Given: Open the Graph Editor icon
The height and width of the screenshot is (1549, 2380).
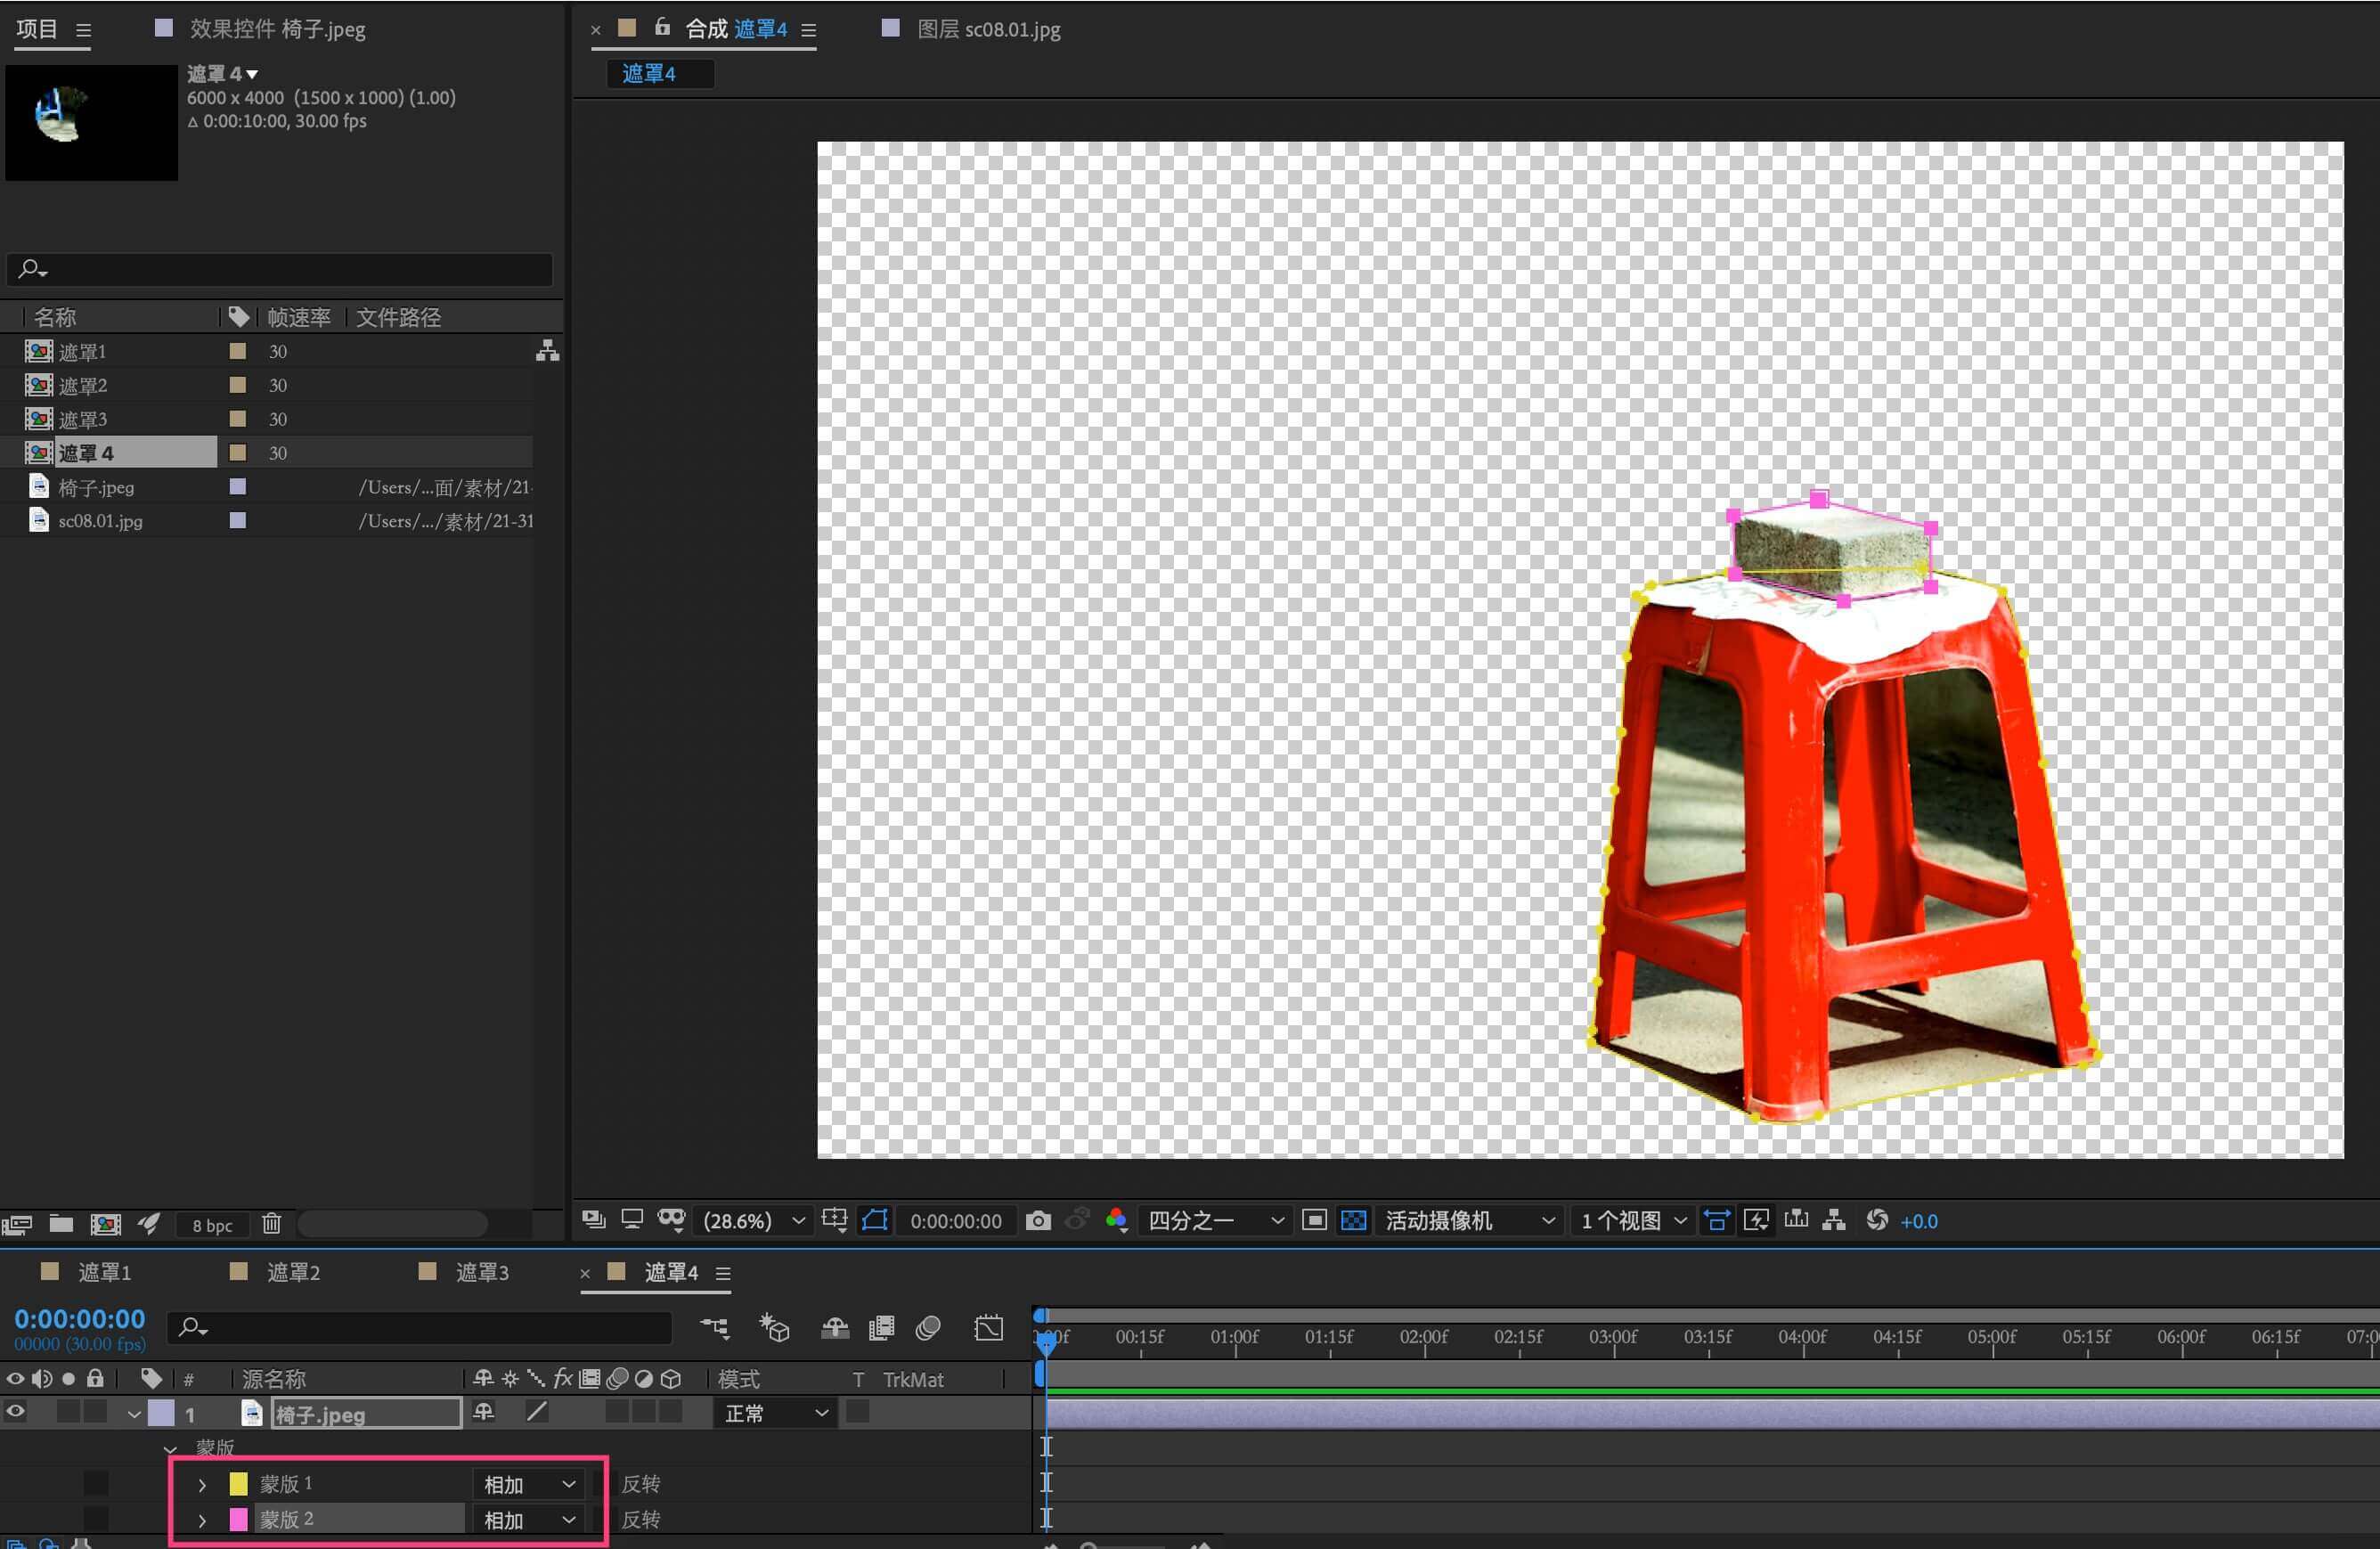Looking at the screenshot, I should click(988, 1328).
